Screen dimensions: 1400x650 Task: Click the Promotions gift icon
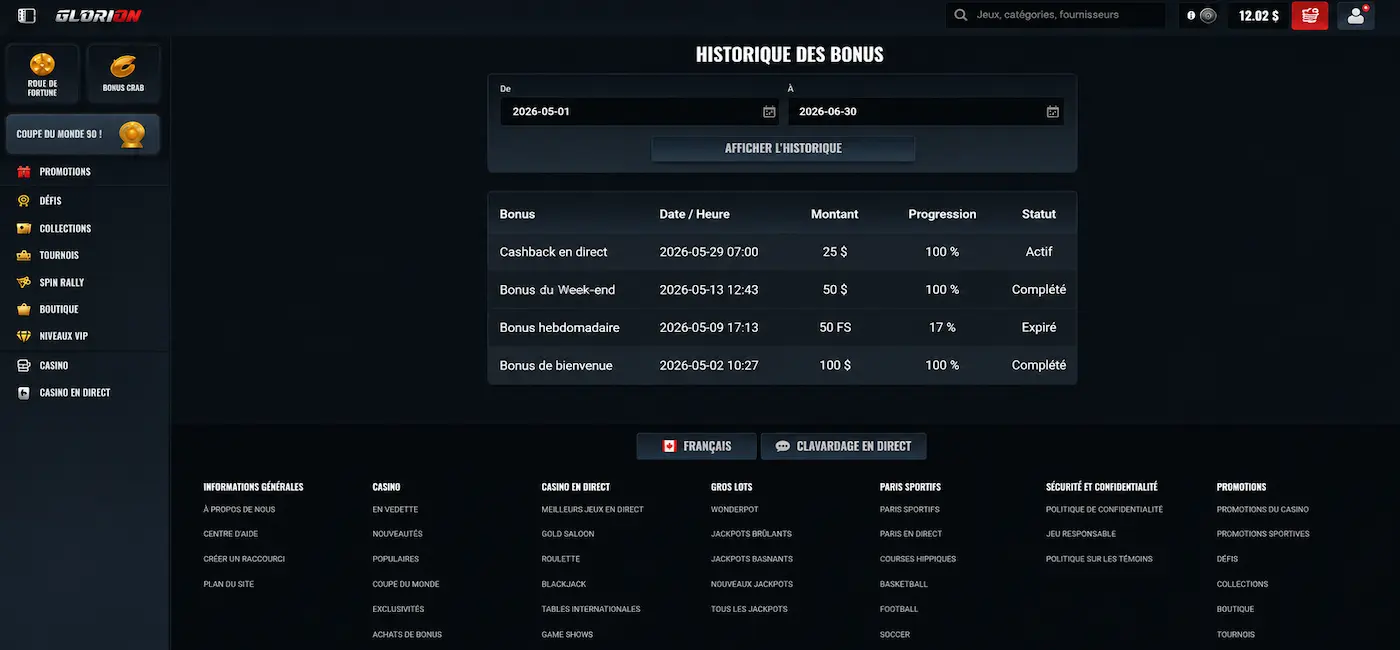tap(24, 172)
